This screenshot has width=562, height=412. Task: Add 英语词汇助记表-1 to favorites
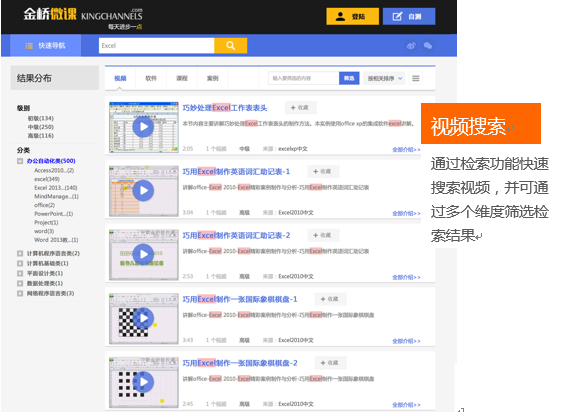pyautogui.click(x=323, y=171)
